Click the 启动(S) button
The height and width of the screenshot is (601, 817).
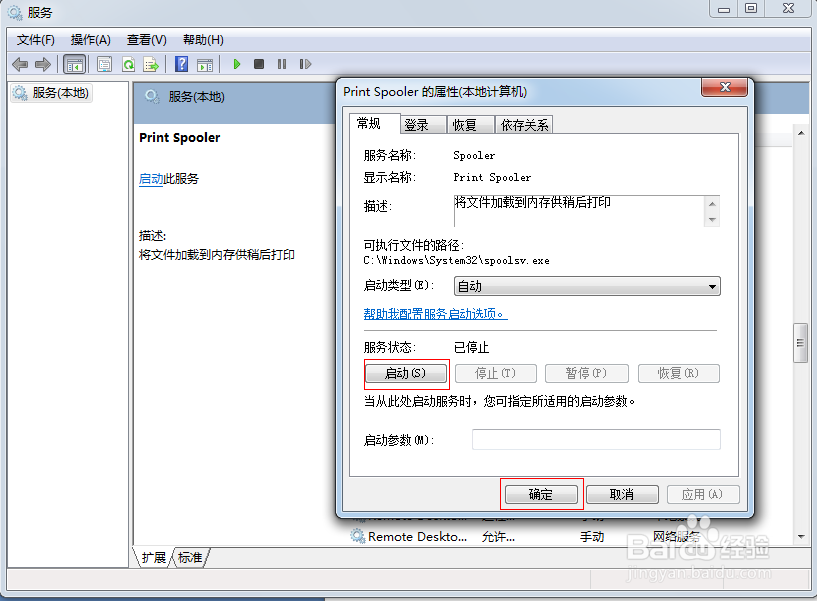tap(406, 373)
